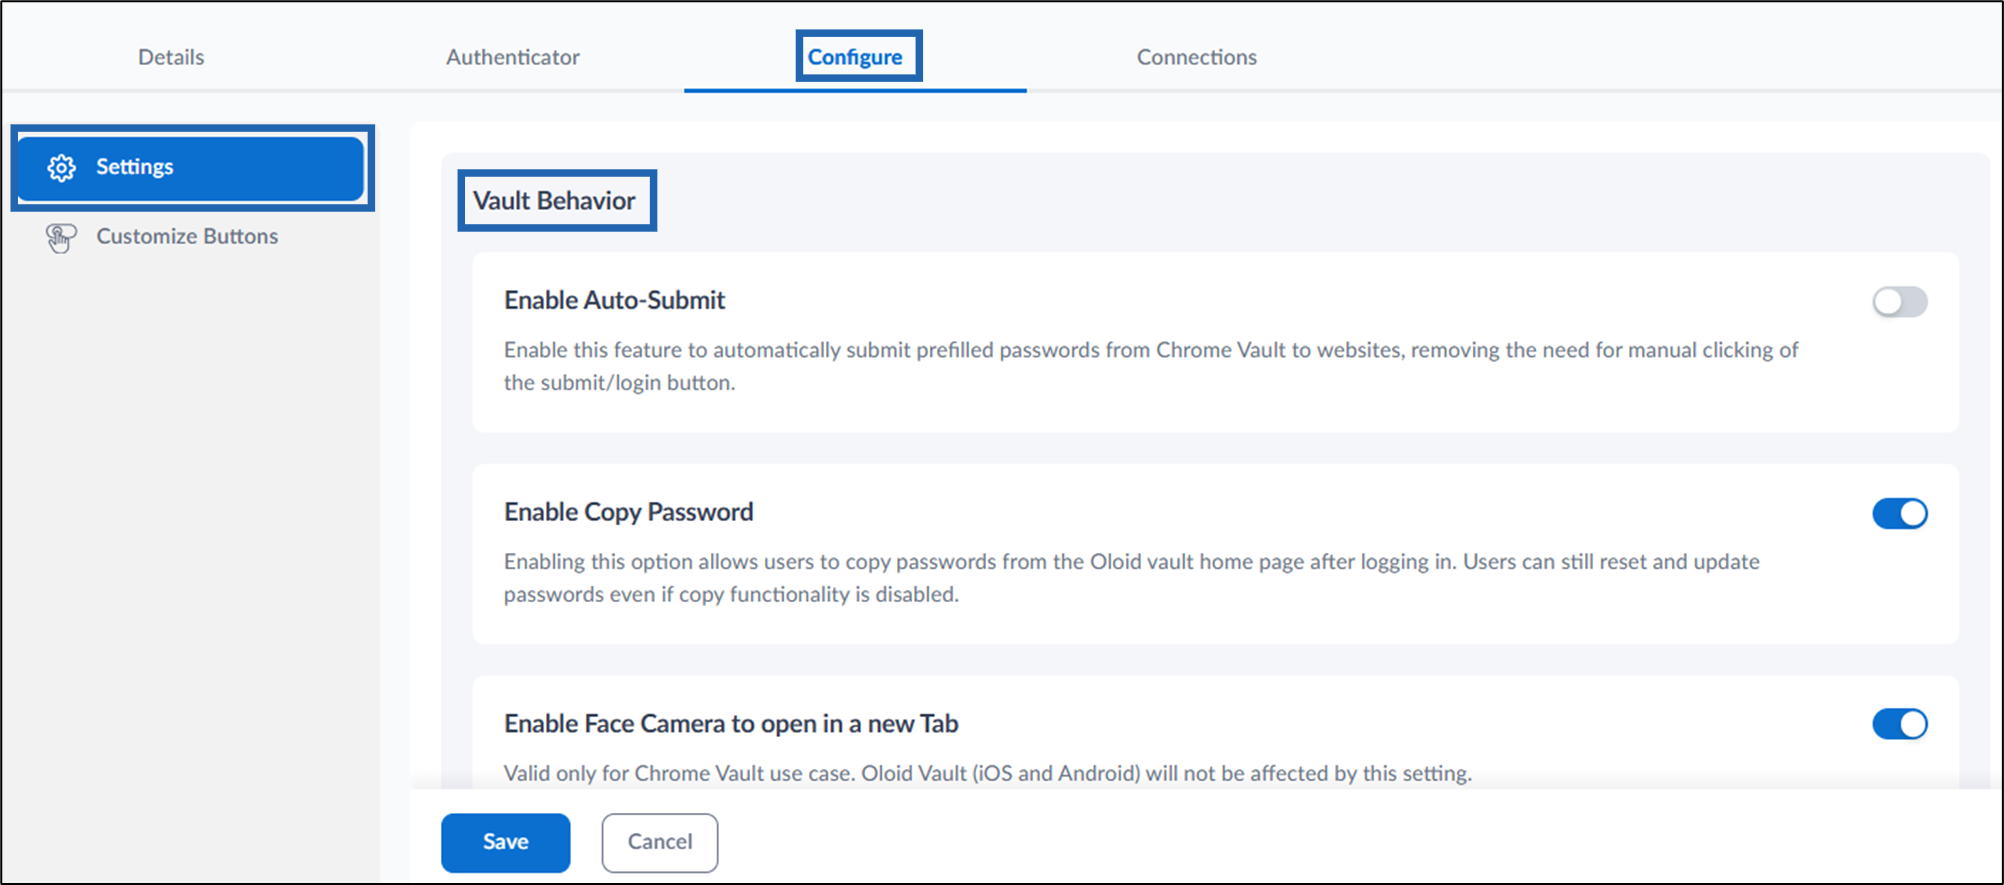Click Enable Face Camera to open title
Screen dimensions: 2004x885
[731, 724]
